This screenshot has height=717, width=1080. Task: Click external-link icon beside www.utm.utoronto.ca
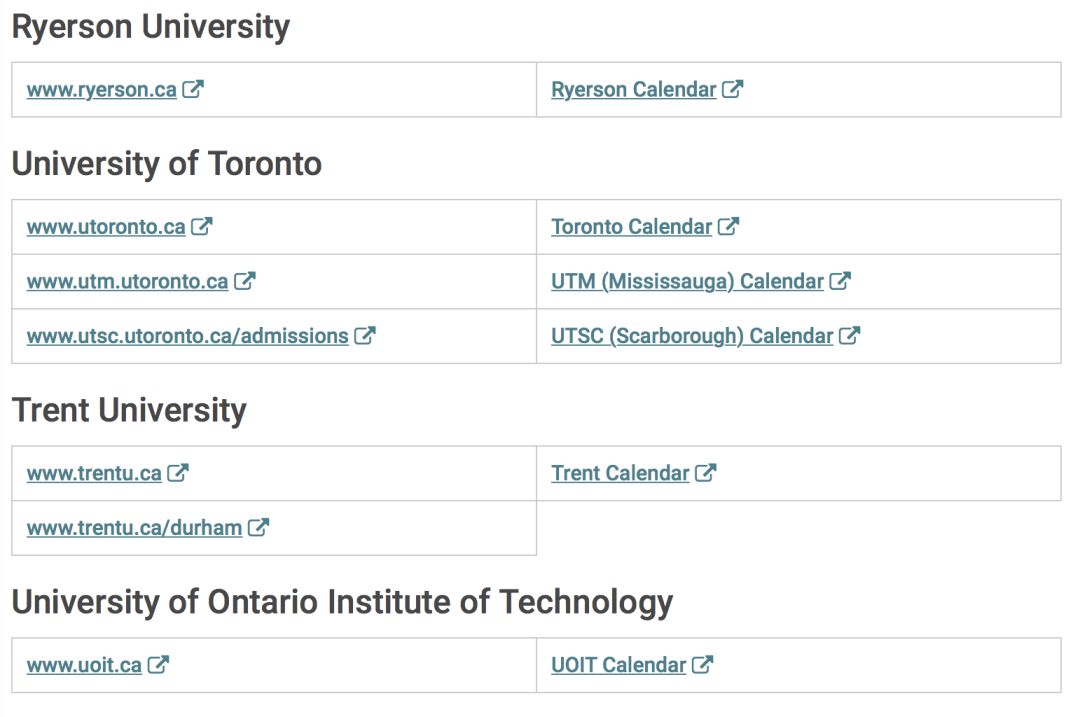(245, 280)
